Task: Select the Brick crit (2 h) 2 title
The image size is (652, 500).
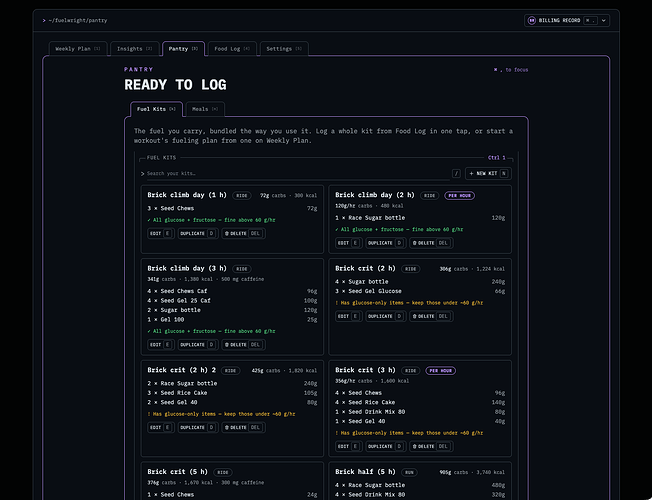Action: point(181,370)
